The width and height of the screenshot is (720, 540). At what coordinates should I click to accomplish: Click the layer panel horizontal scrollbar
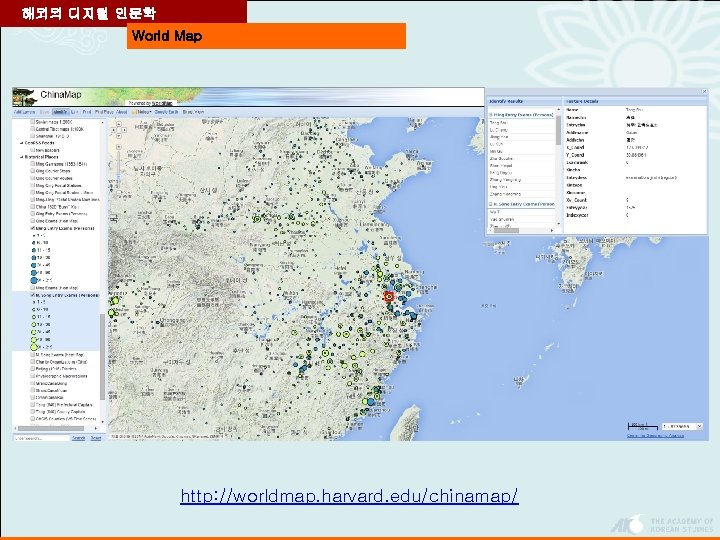[x=49, y=428]
